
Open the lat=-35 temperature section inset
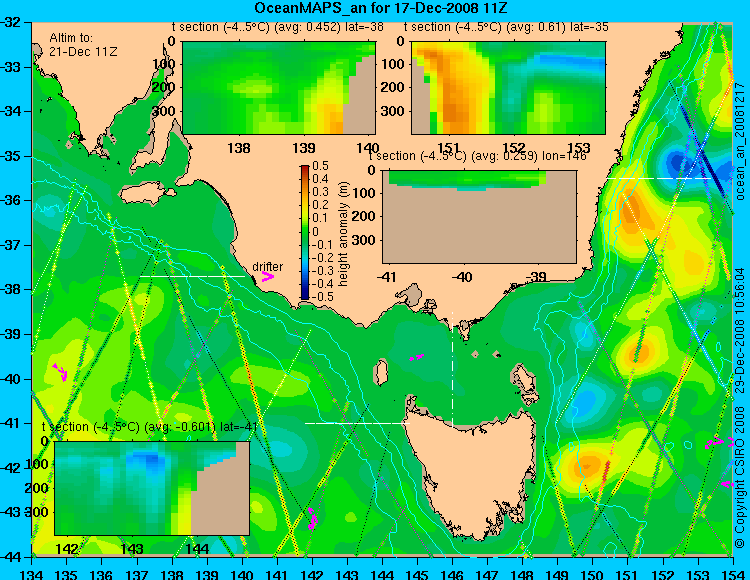coord(508,88)
